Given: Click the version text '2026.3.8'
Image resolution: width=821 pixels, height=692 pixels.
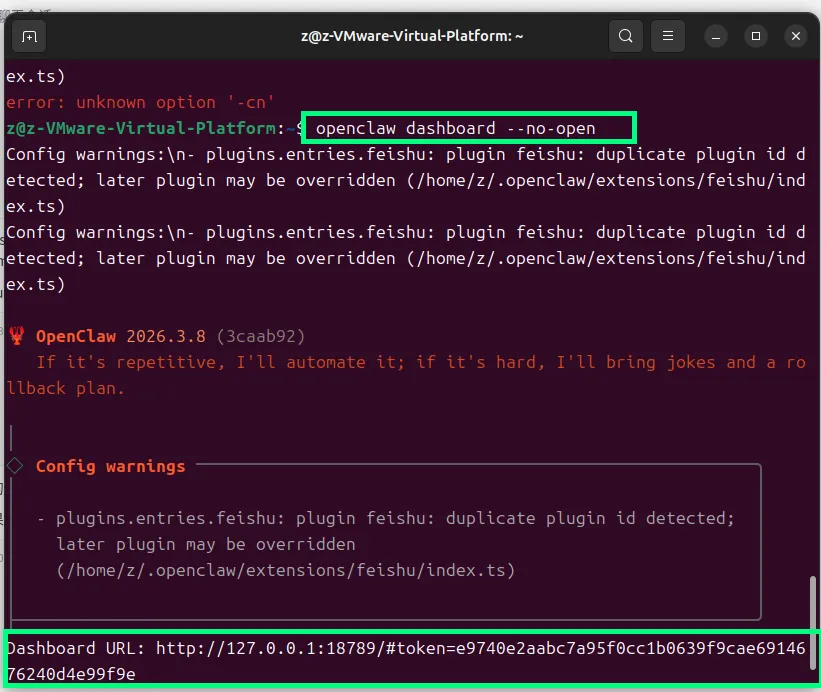Looking at the screenshot, I should tap(166, 336).
